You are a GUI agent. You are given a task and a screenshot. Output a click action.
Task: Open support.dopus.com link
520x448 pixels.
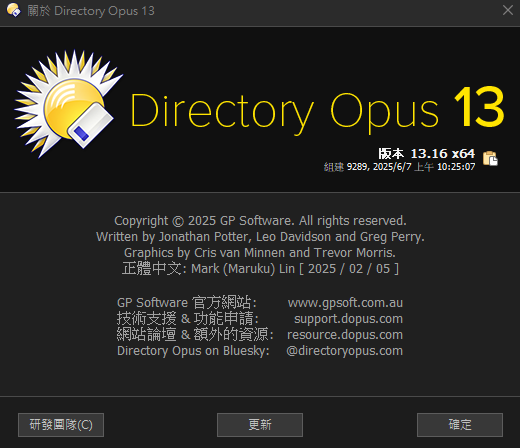pos(348,319)
